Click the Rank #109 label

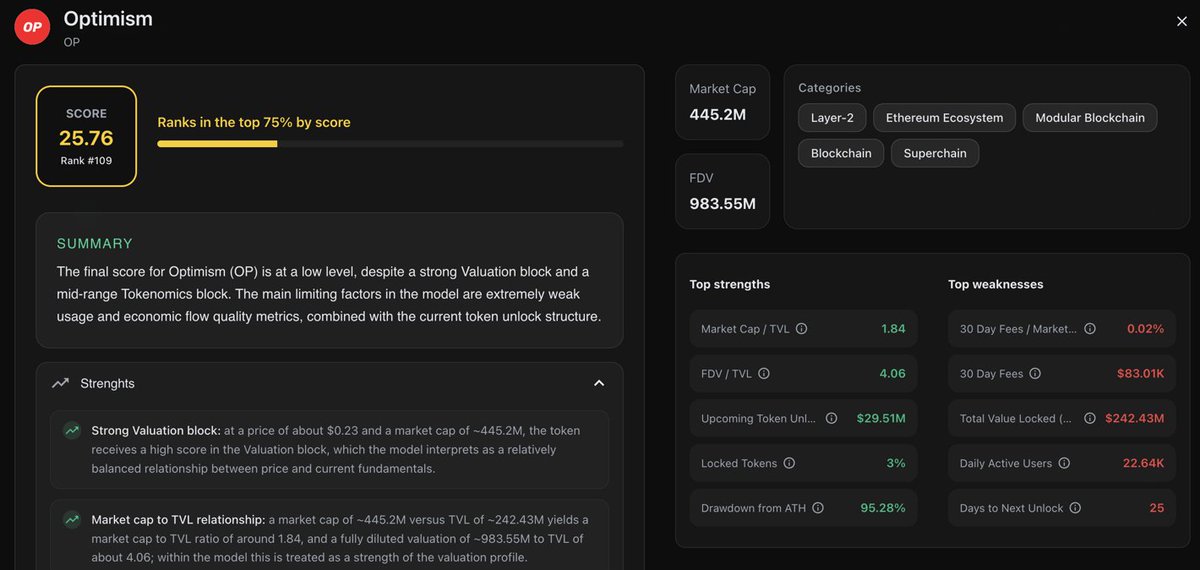pyautogui.click(x=86, y=161)
